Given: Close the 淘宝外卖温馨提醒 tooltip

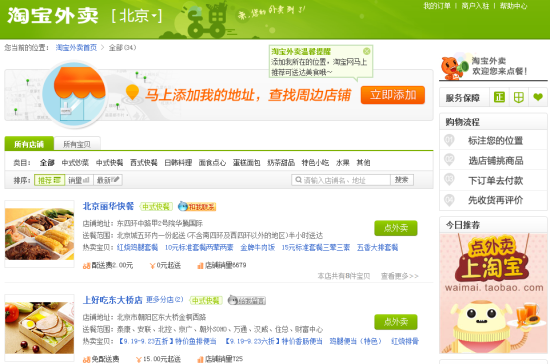Looking at the screenshot, I should (x=367, y=52).
